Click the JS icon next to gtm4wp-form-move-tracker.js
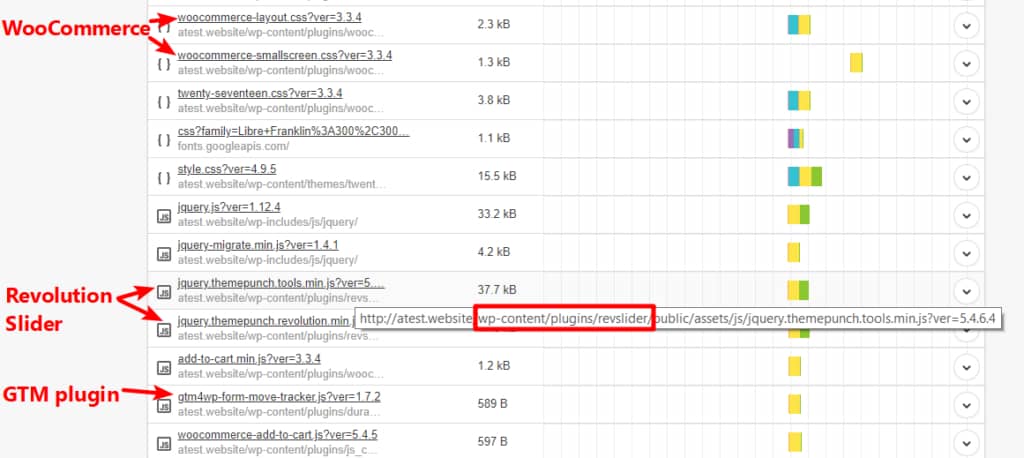The image size is (1024, 458). click(165, 406)
